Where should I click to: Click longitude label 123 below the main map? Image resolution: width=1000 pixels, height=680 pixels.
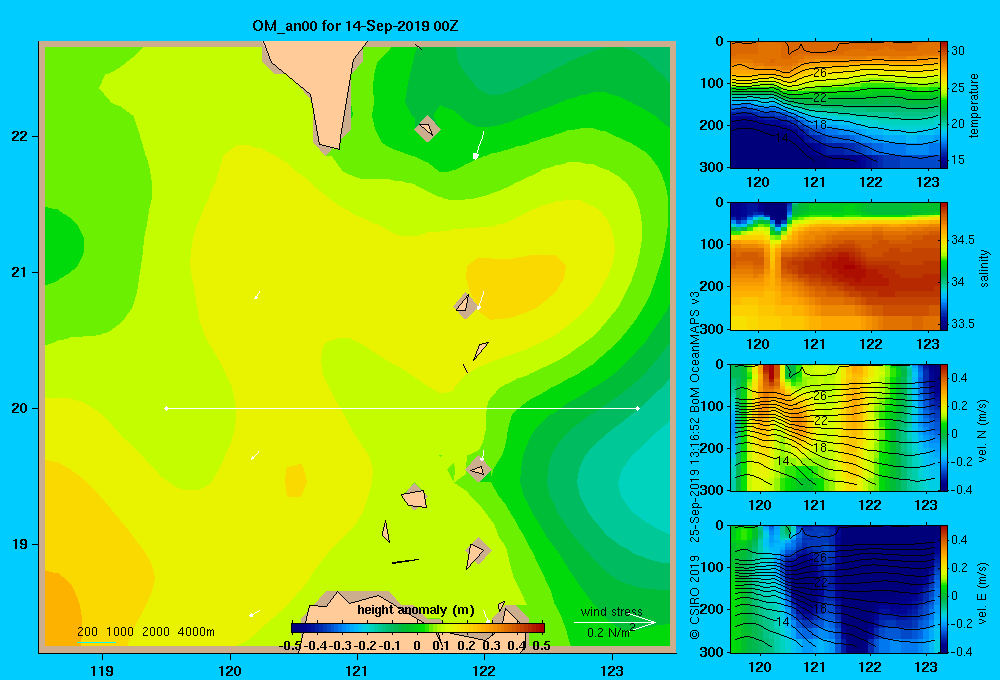612,670
